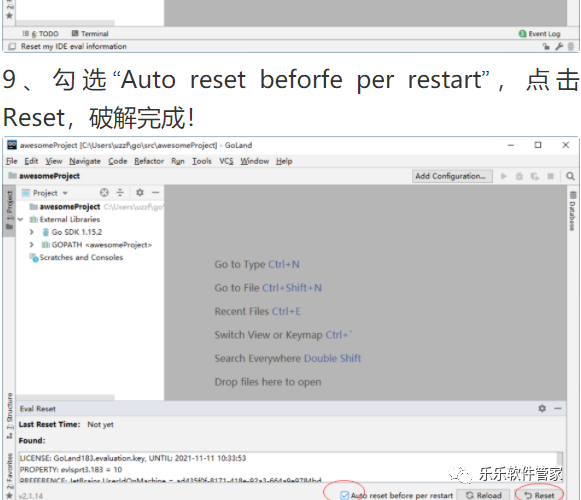The height and width of the screenshot is (500, 581).
Task: Click the Reload button
Action: (x=484, y=495)
